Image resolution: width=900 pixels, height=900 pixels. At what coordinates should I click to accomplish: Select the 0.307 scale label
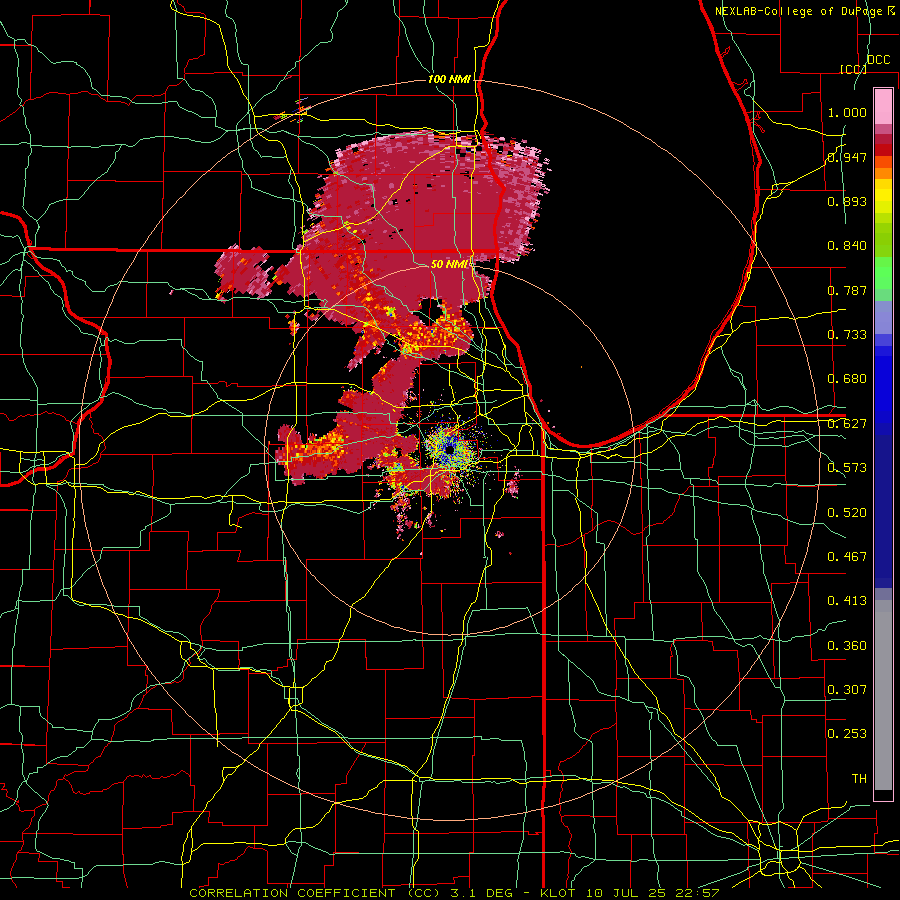[847, 690]
